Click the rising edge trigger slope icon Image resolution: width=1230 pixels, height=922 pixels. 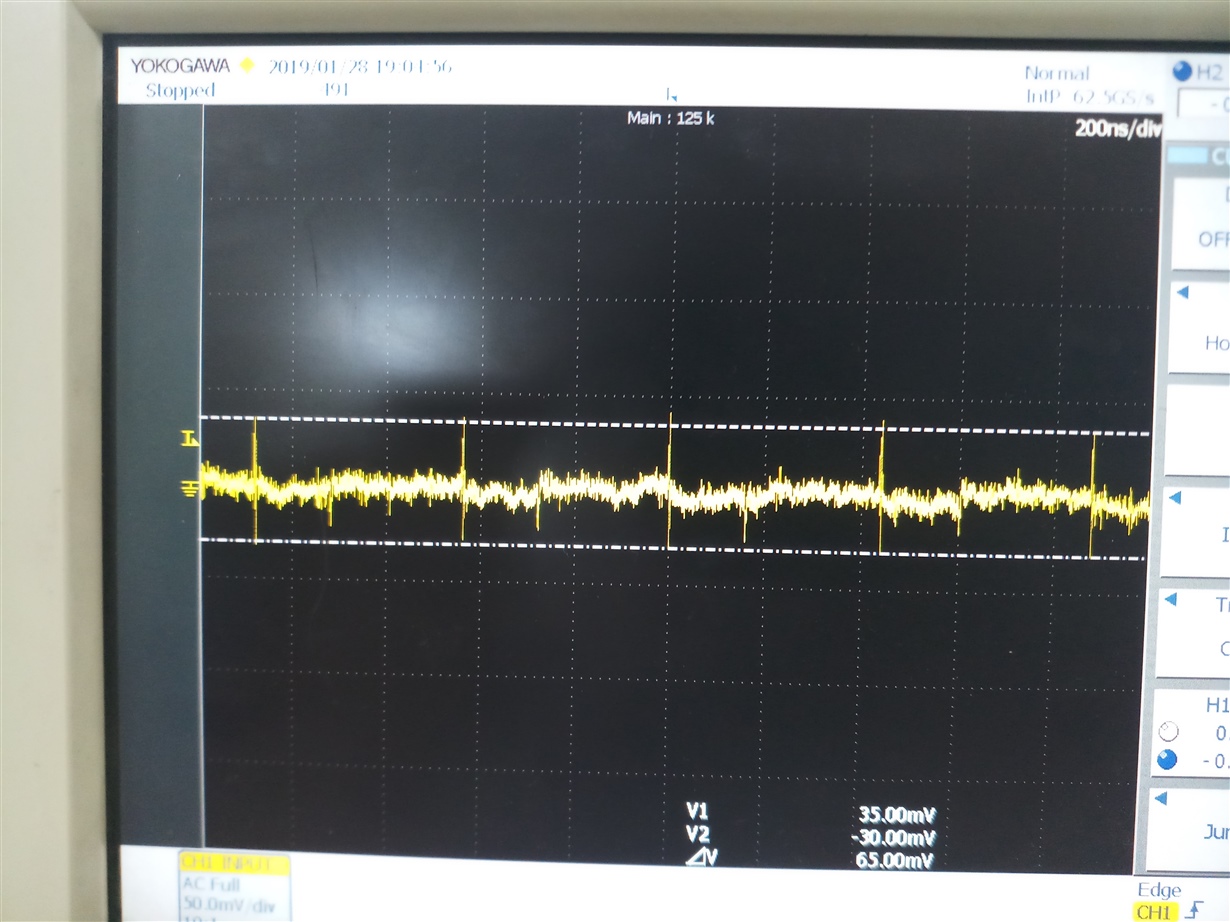pyautogui.click(x=1193, y=910)
